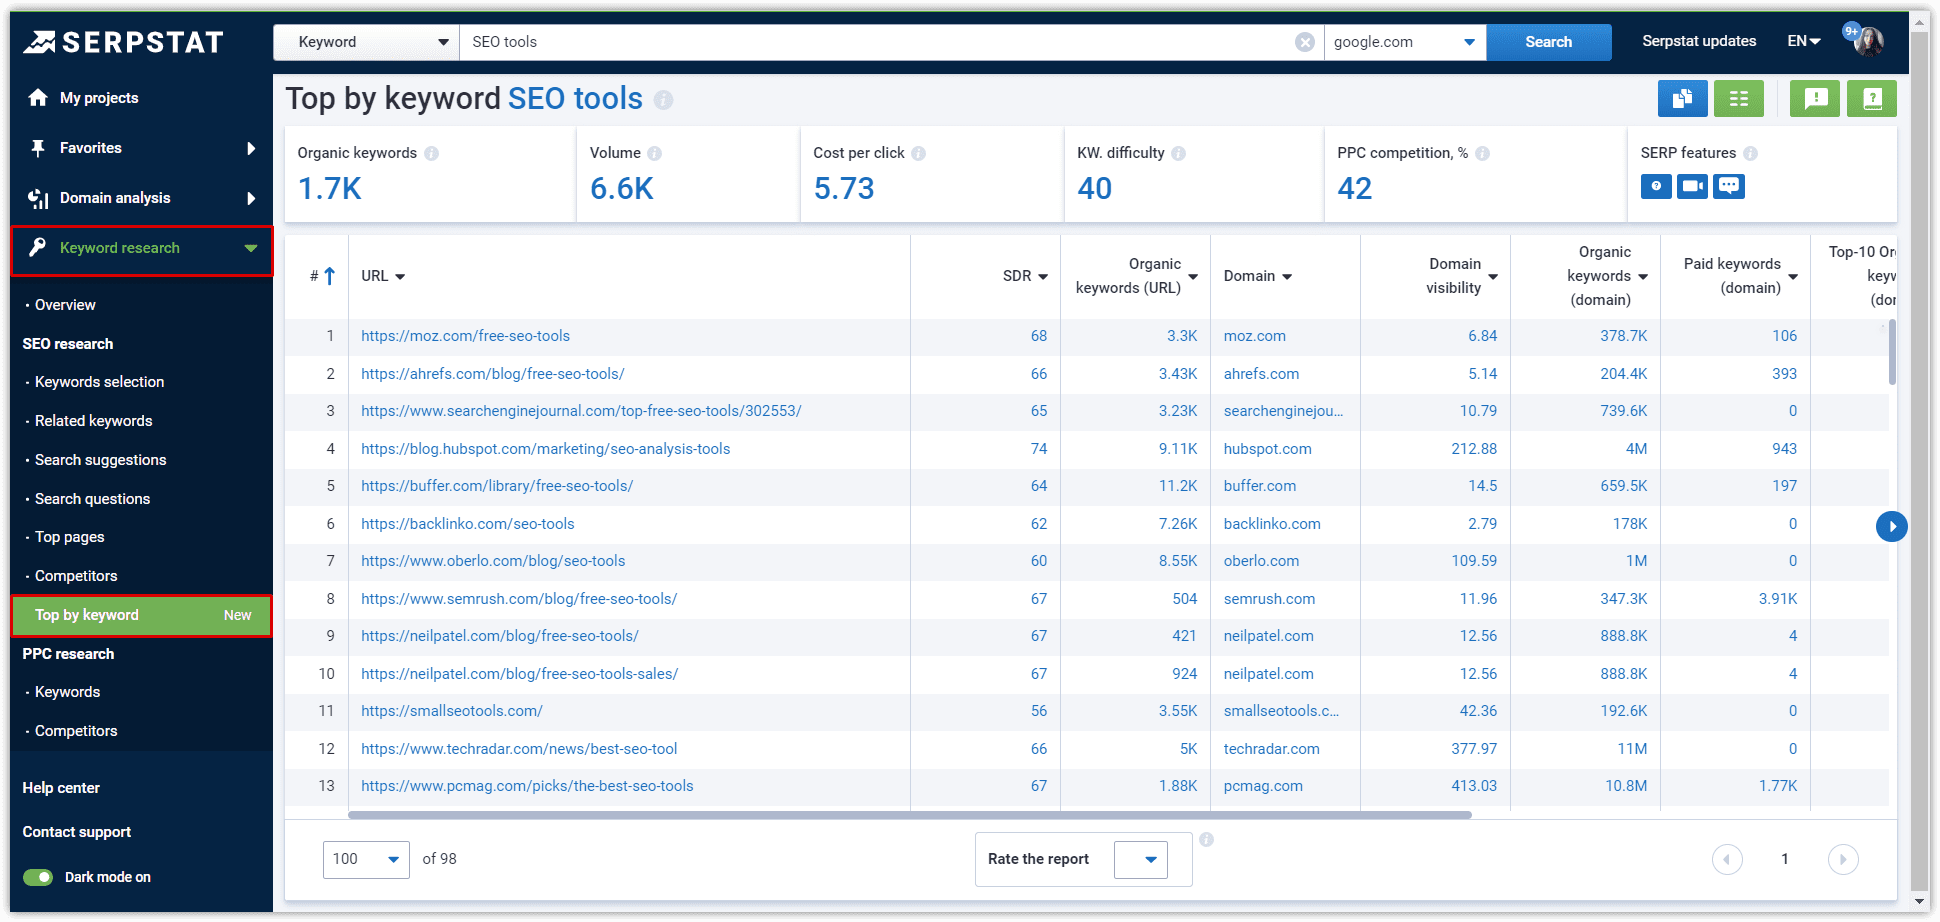This screenshot has width=1940, height=922.
Task: Open Top pages in the sidebar
Action: click(69, 537)
